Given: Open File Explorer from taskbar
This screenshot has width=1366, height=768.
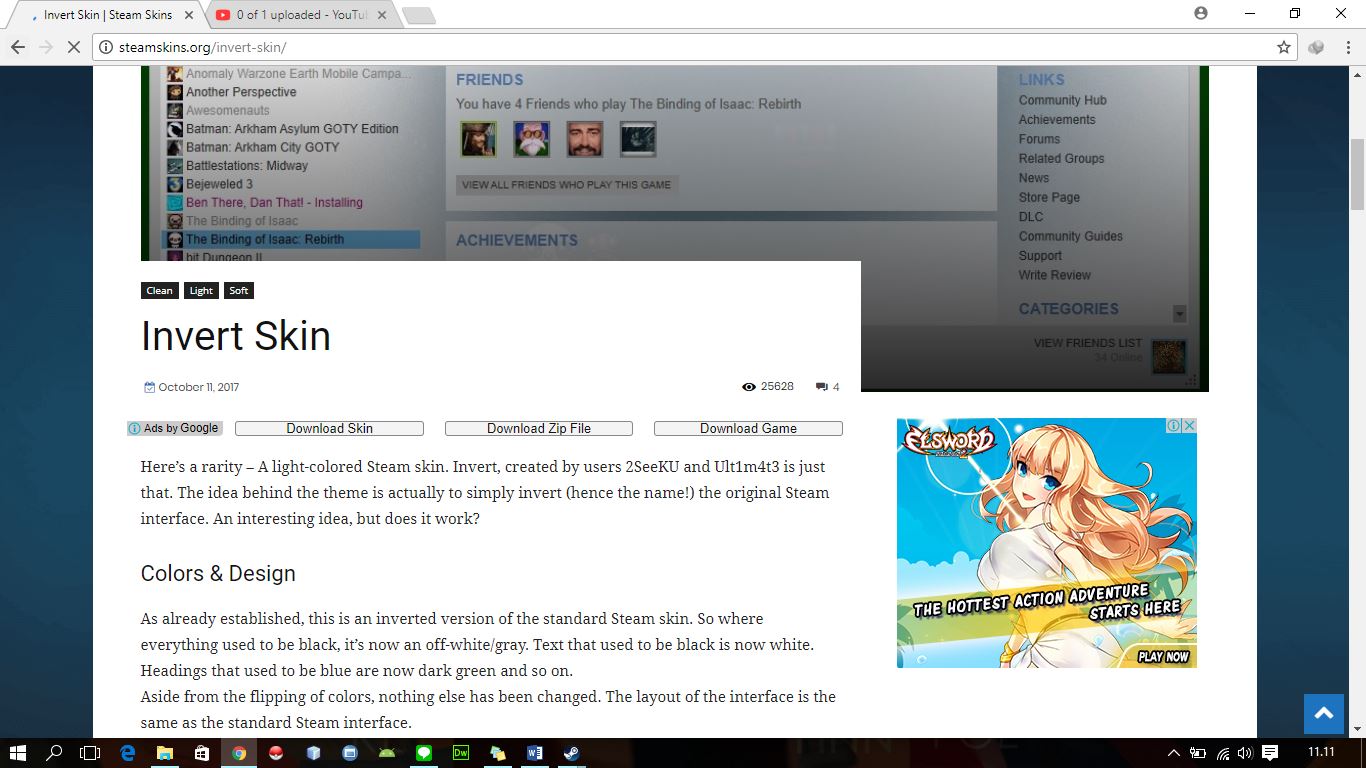Looking at the screenshot, I should pyautogui.click(x=164, y=753).
